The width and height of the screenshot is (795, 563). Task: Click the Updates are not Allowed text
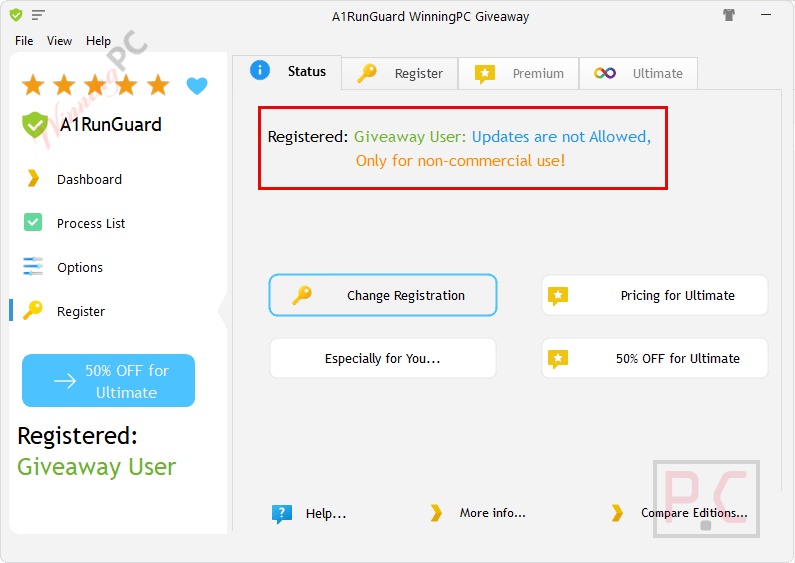(561, 137)
